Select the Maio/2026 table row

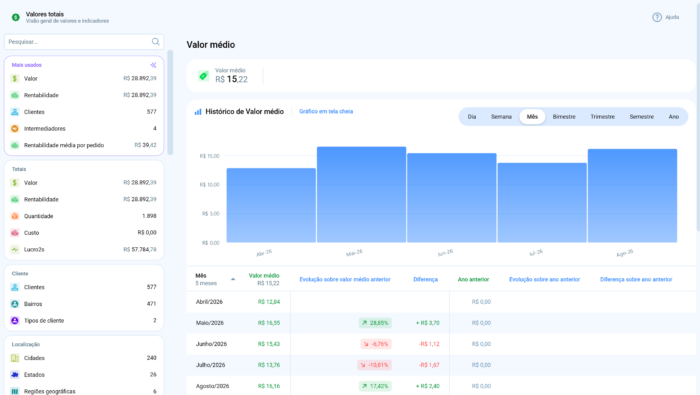441,323
